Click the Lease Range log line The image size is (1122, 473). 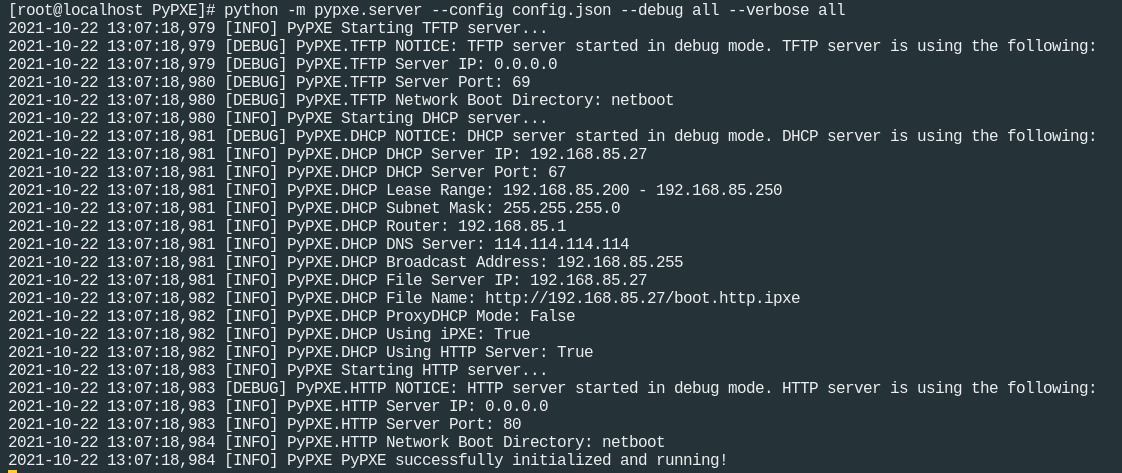click(395, 190)
